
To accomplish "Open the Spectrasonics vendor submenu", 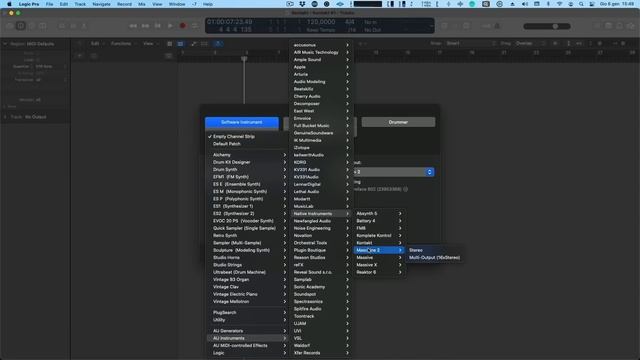I will [x=320, y=302].
